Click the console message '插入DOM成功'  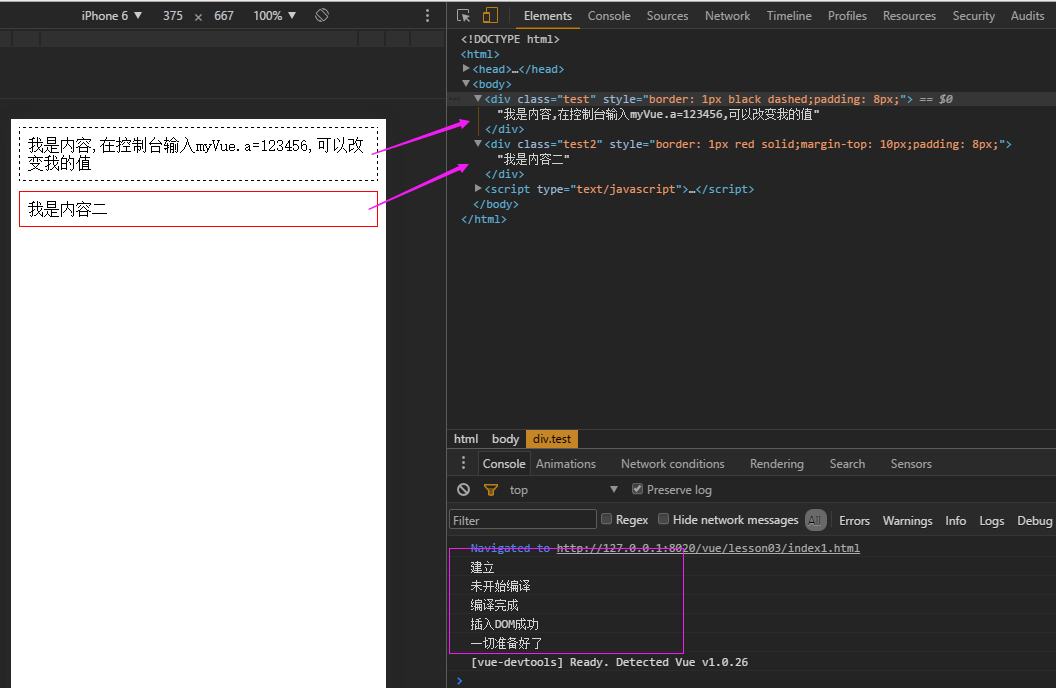[504, 624]
